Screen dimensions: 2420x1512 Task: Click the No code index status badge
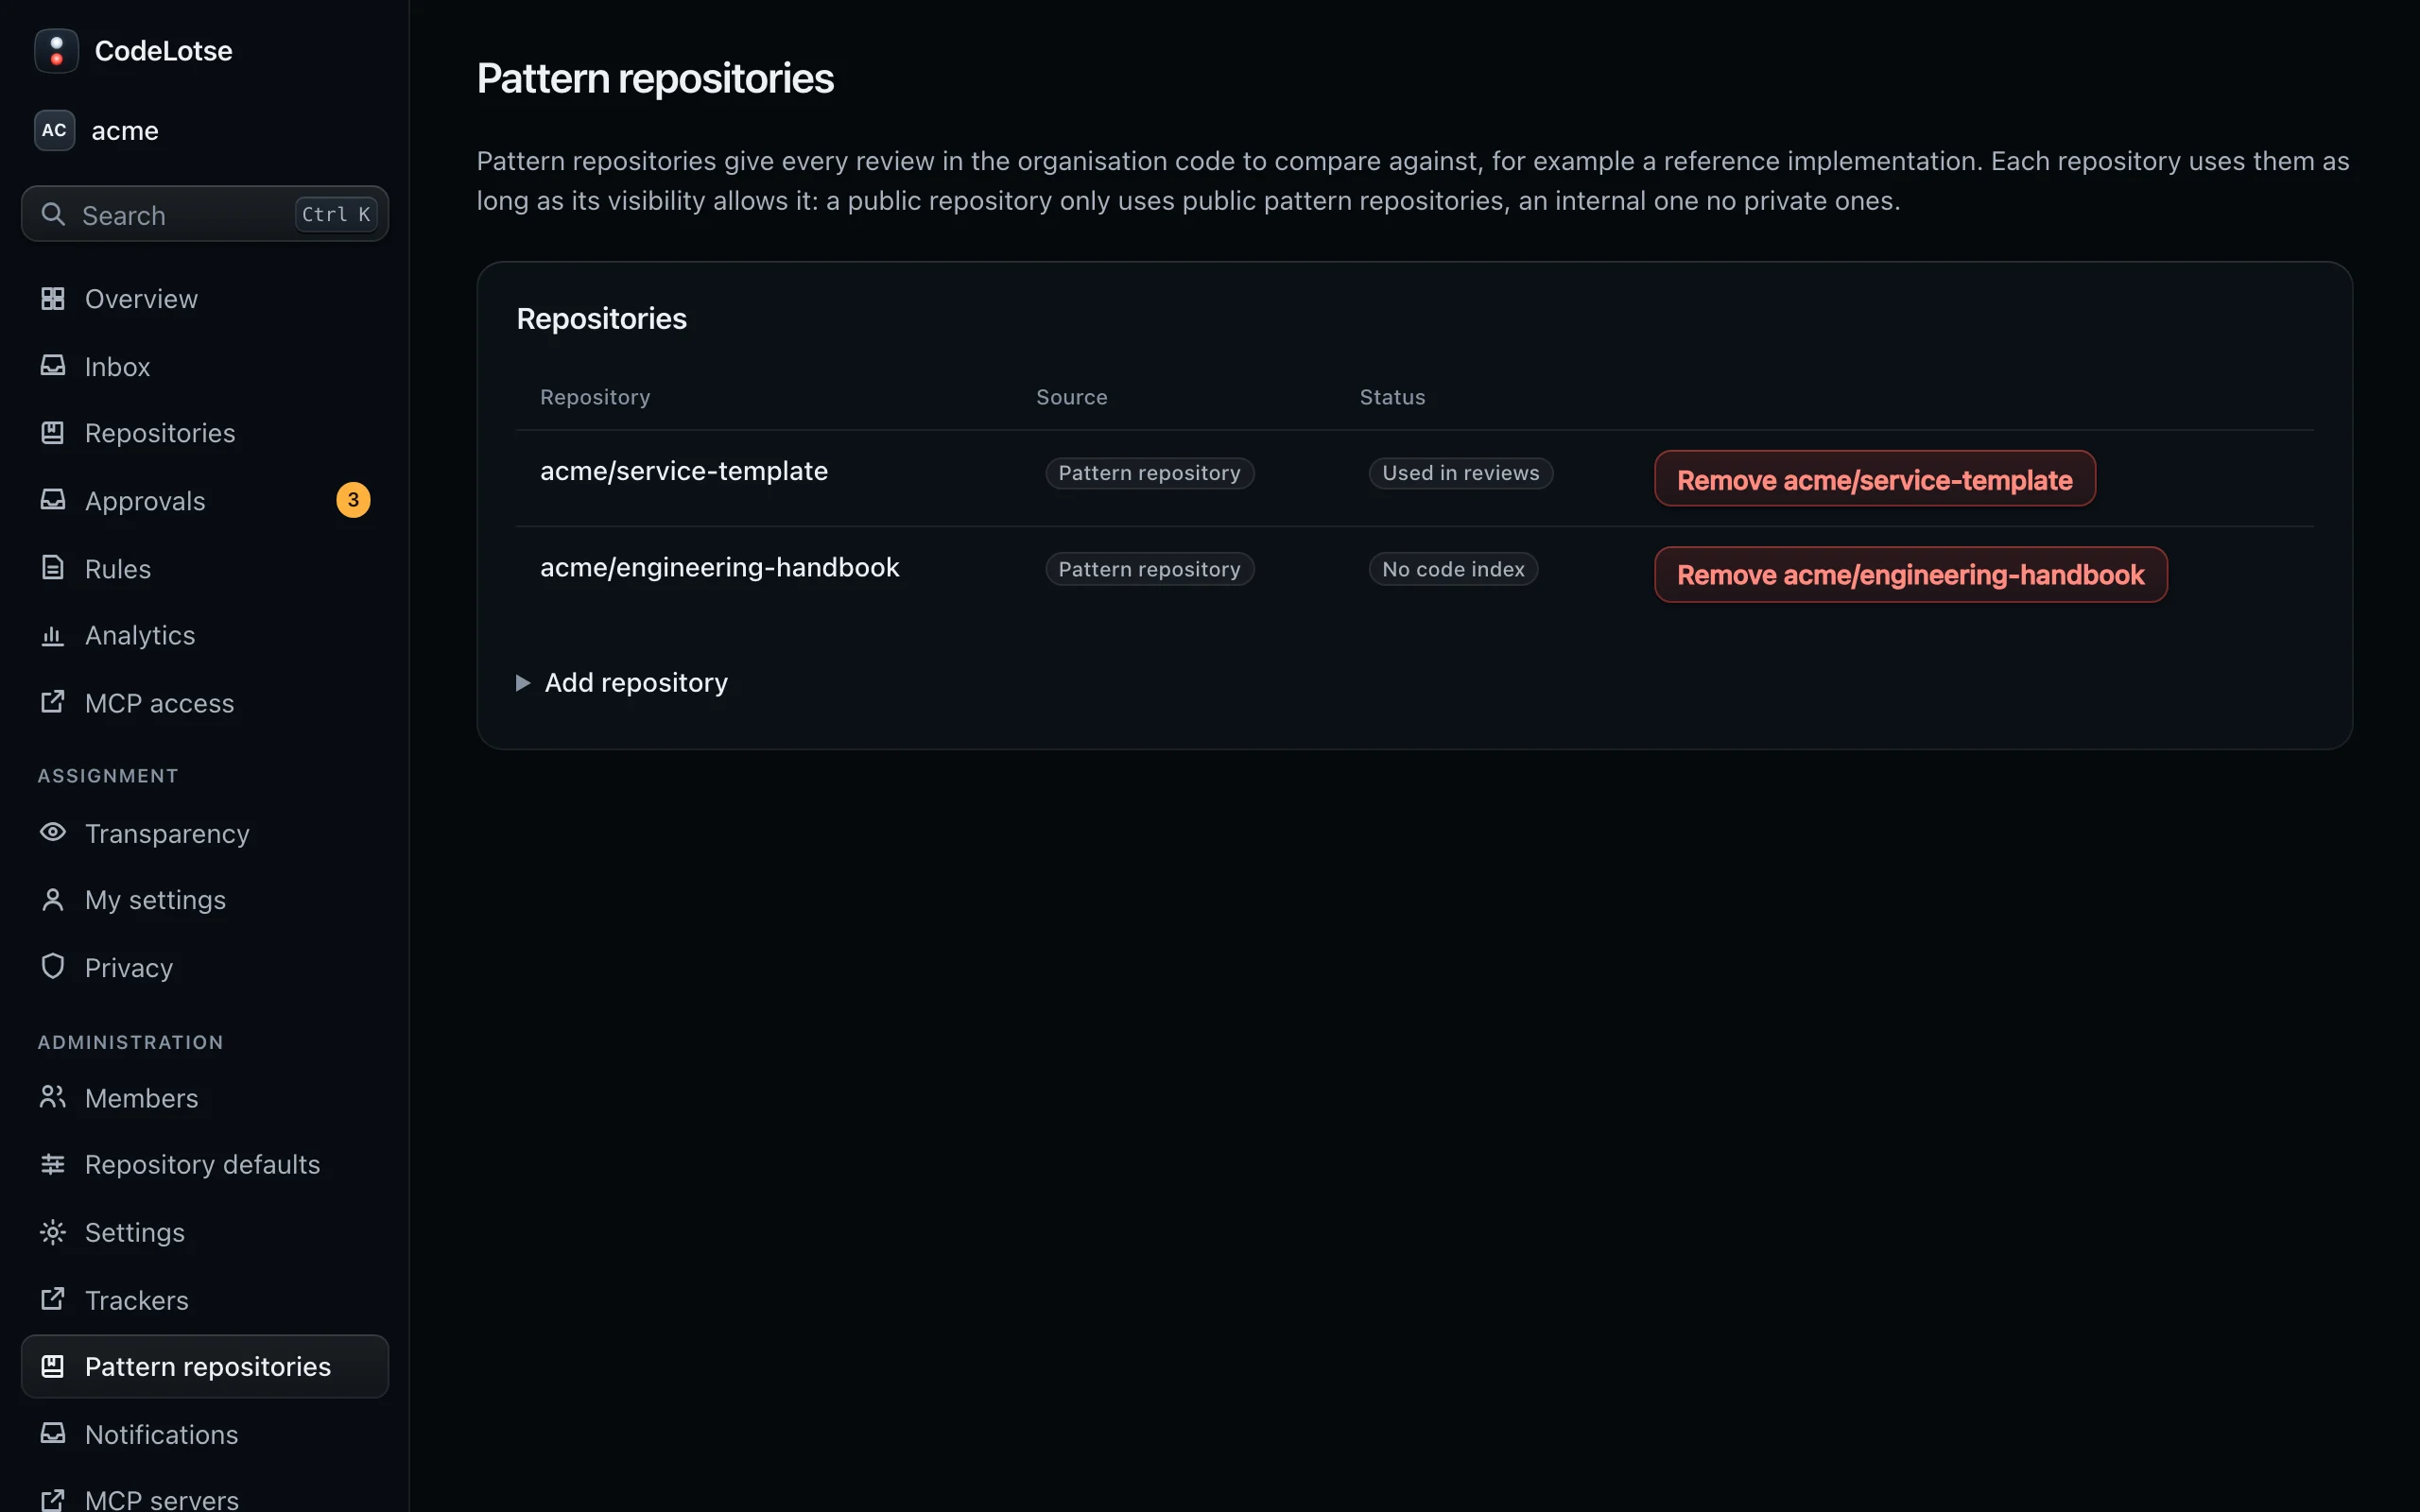click(x=1453, y=569)
